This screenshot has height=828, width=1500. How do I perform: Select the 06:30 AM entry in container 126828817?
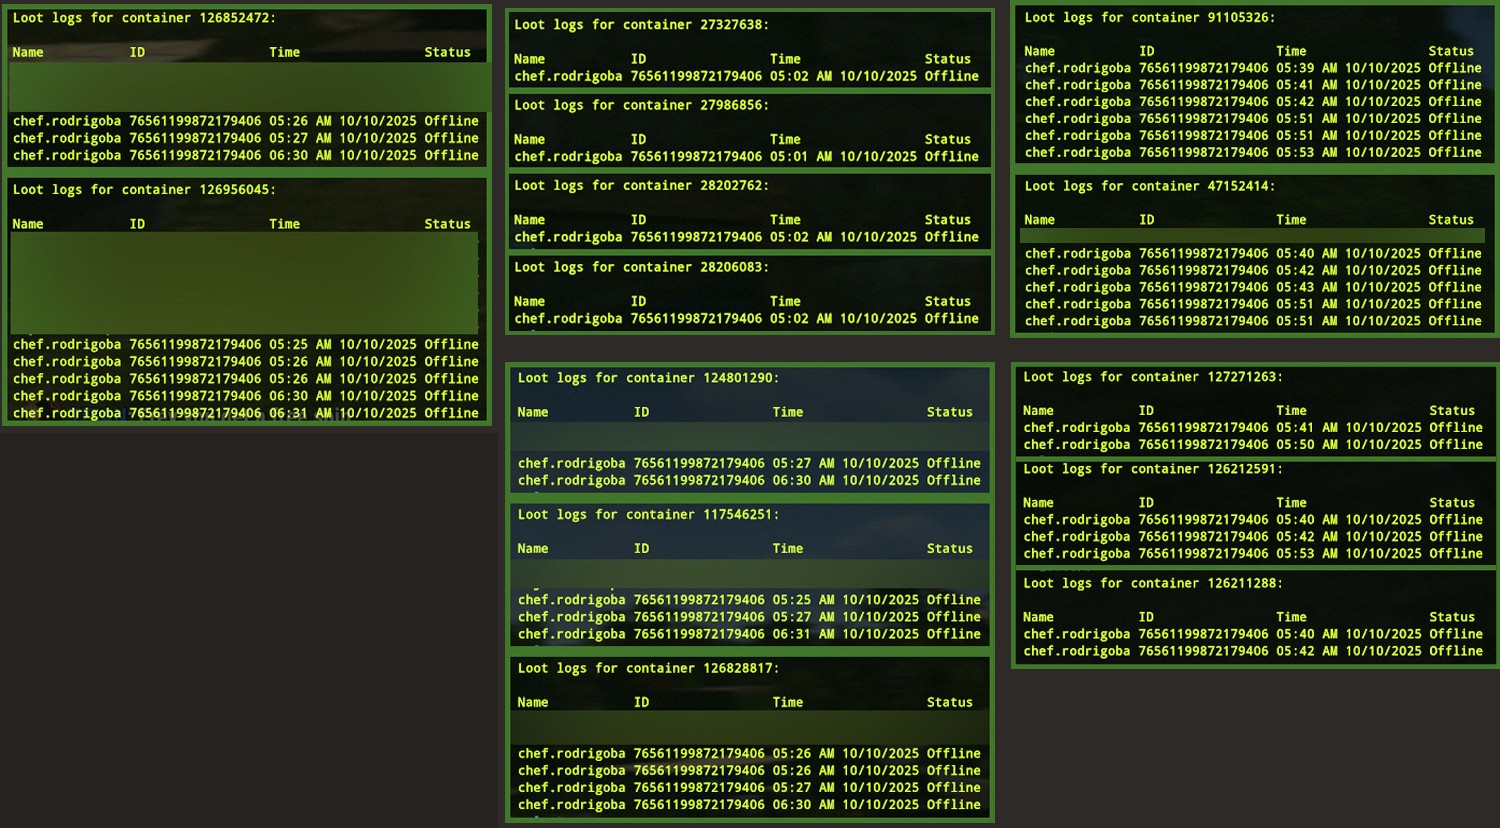(x=748, y=805)
